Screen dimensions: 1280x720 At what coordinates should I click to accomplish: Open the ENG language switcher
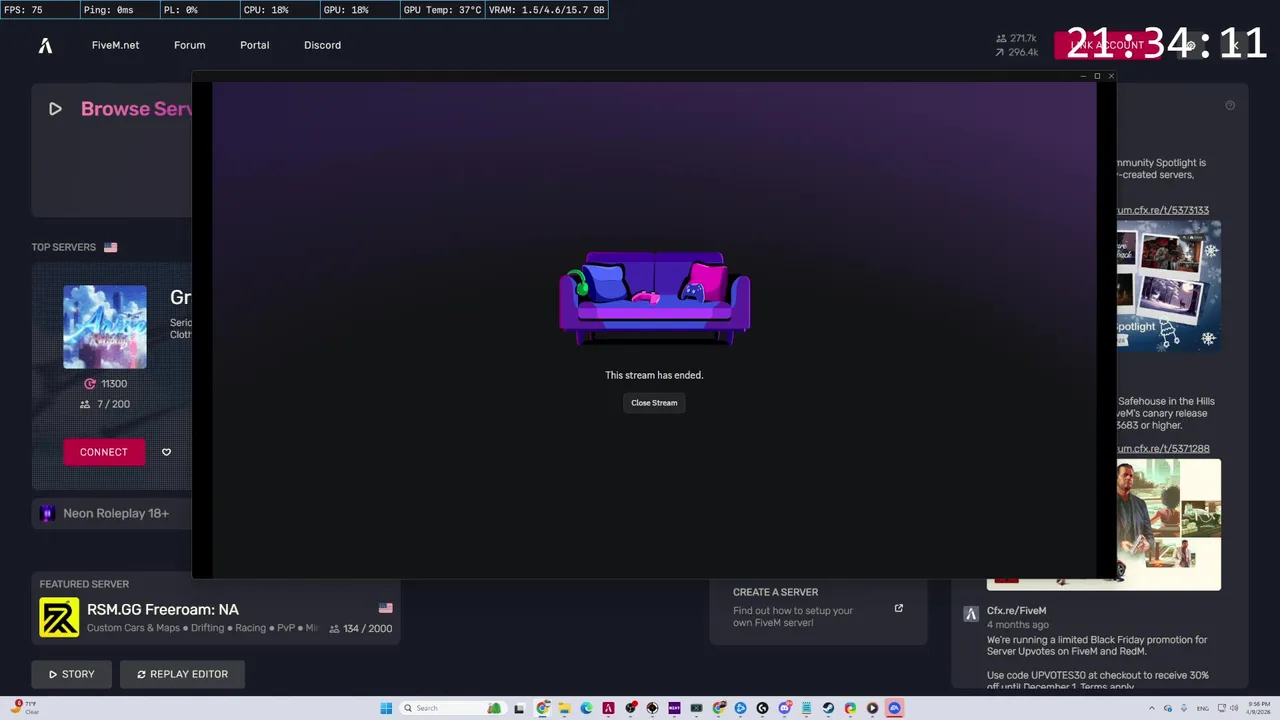point(1203,708)
